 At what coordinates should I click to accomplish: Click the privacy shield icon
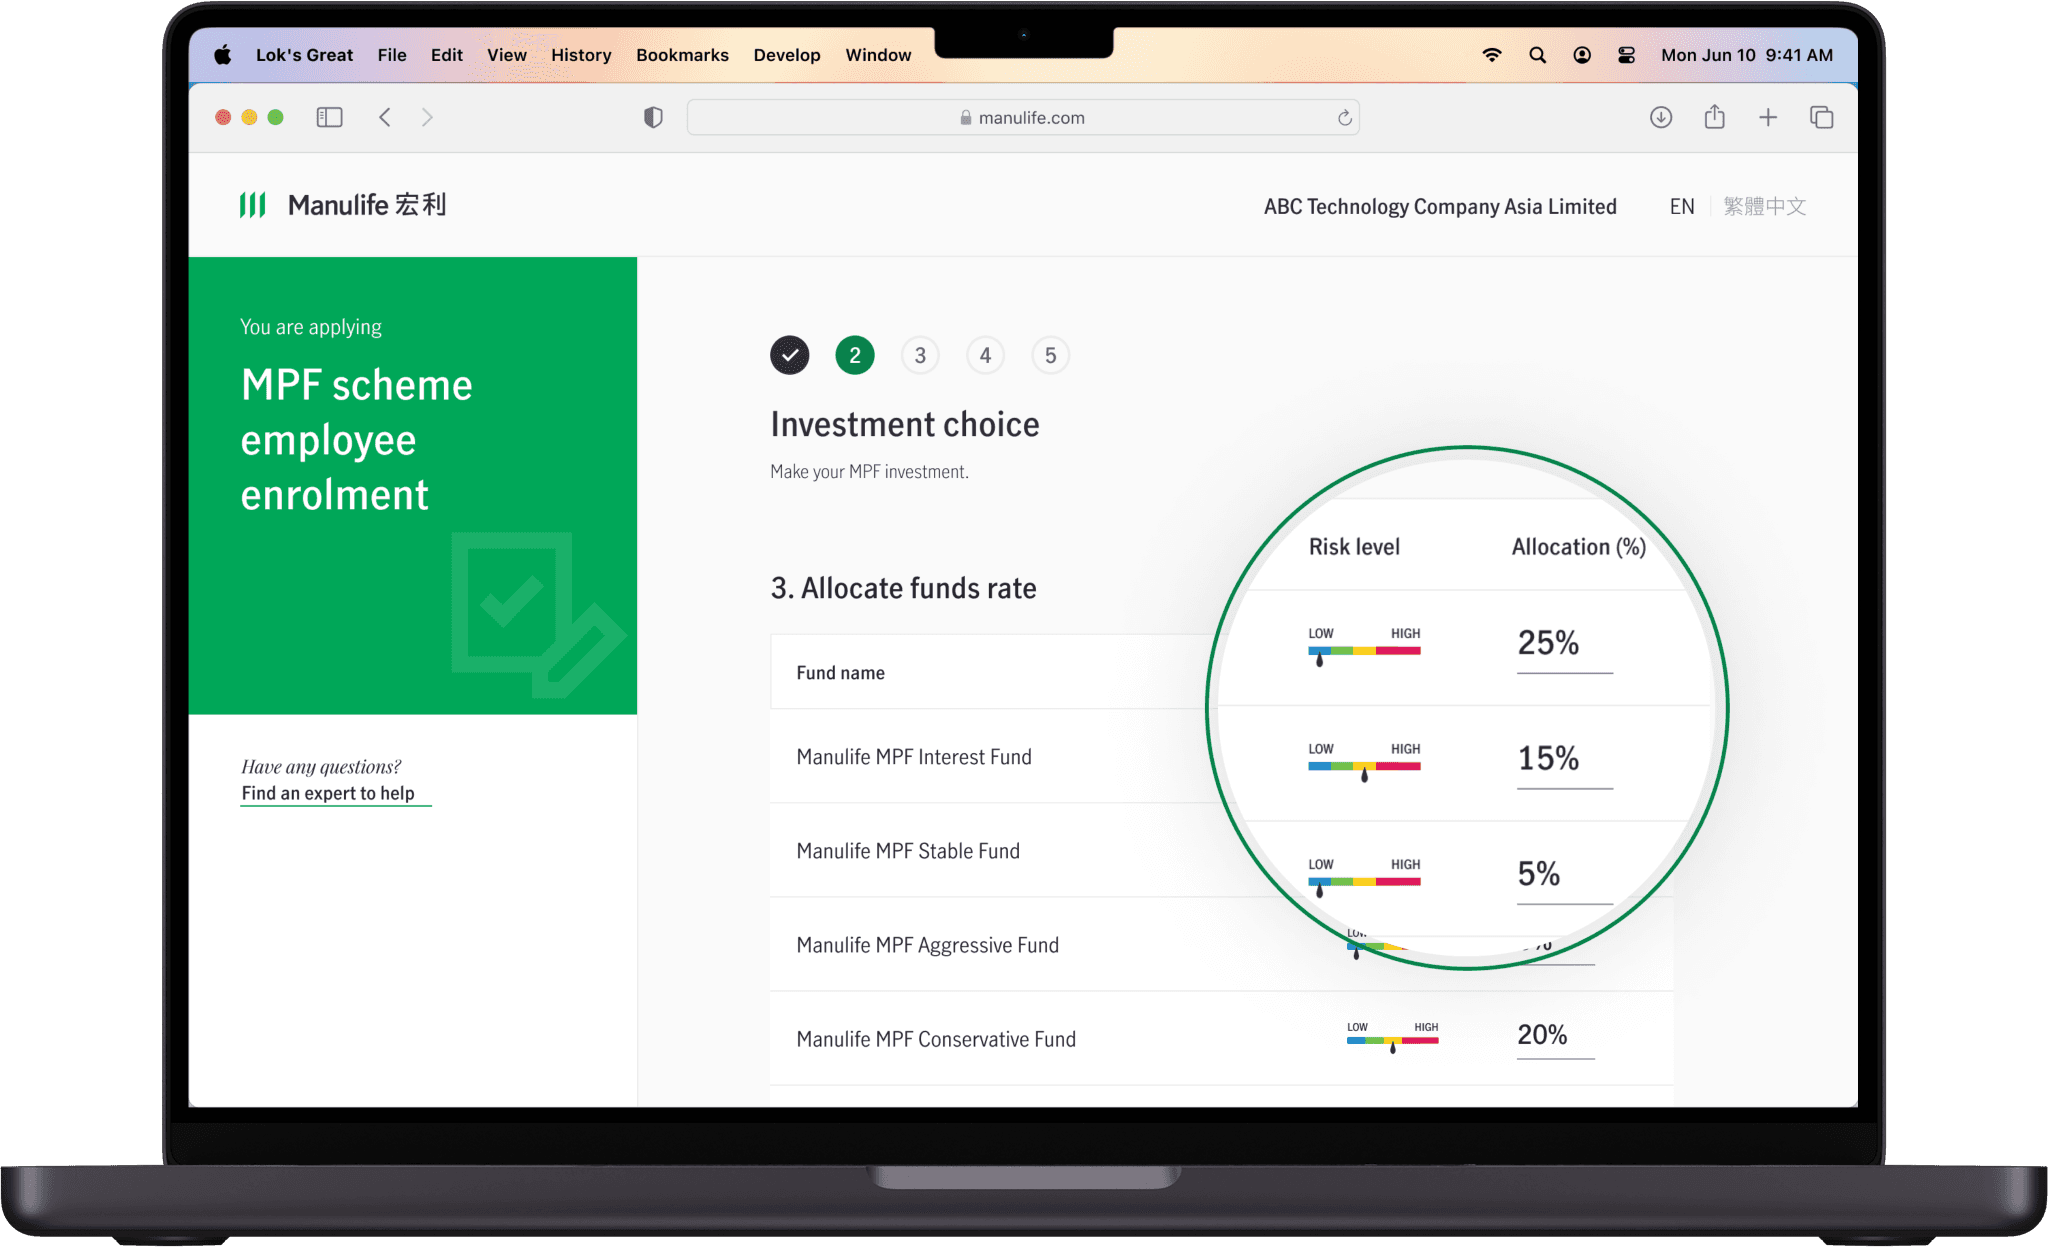tap(653, 118)
